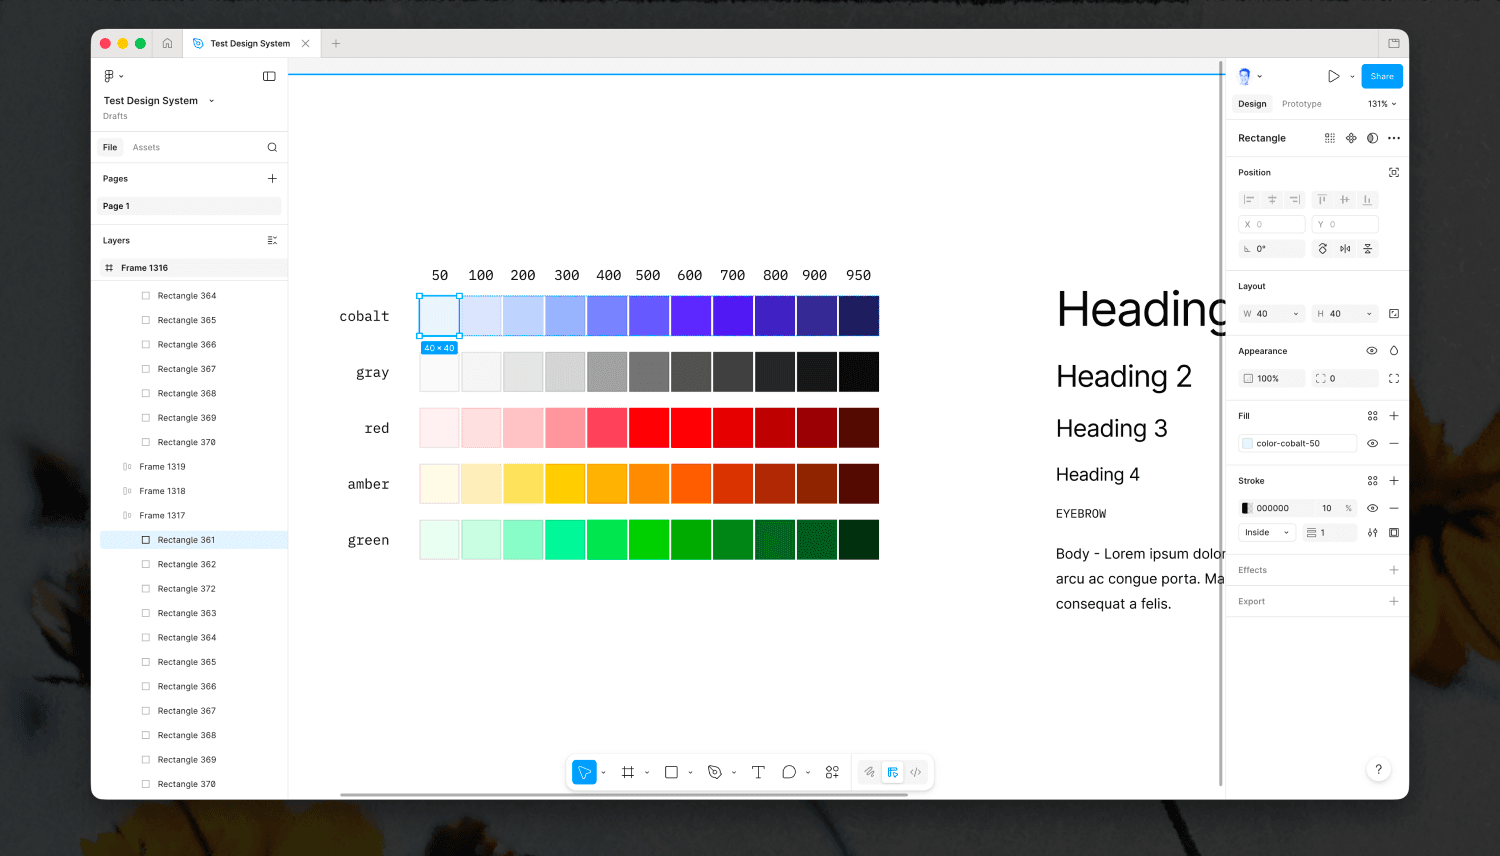
Task: Open blend mode drop icon in Appearance
Action: click(1394, 351)
